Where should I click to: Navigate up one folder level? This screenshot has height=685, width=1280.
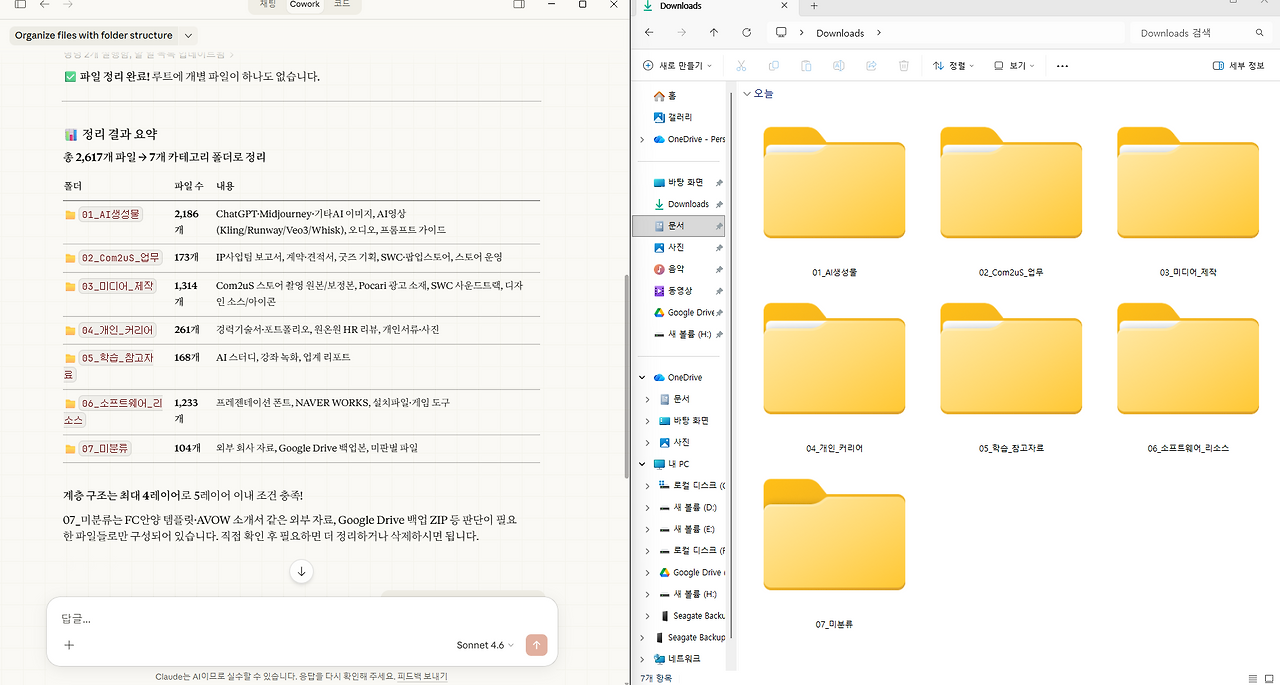(x=713, y=32)
